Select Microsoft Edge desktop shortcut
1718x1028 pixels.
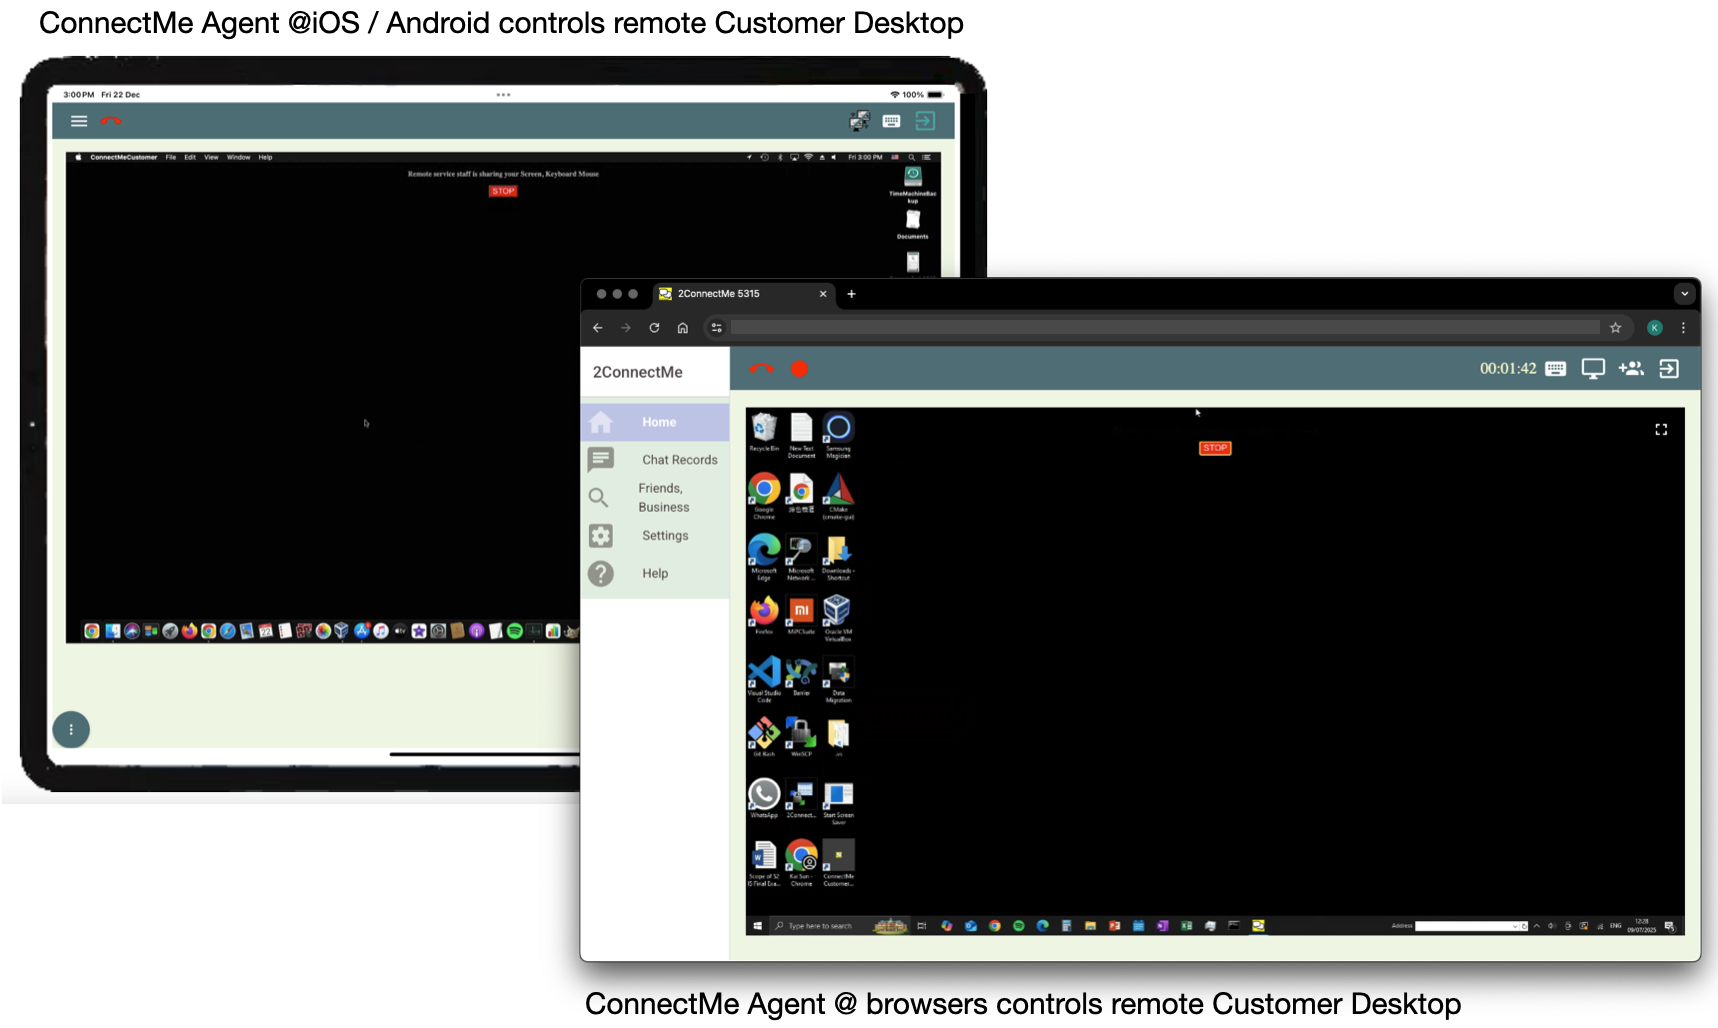tap(764, 557)
